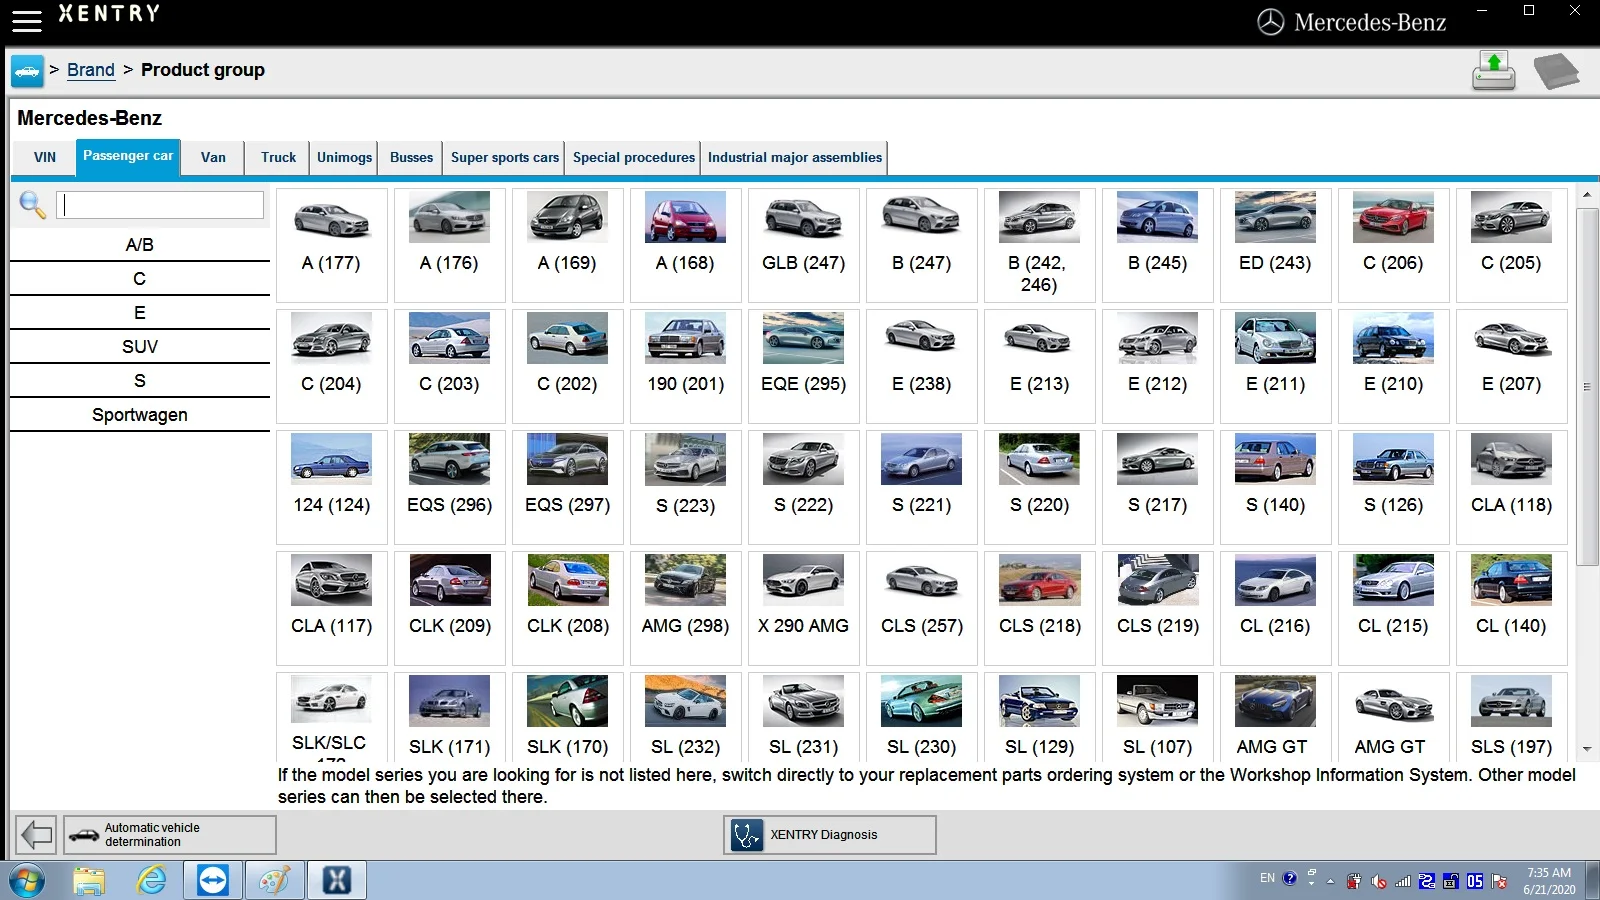Screen dimensions: 1600x900
Task: Select SL (107) model
Action: 1157,717
